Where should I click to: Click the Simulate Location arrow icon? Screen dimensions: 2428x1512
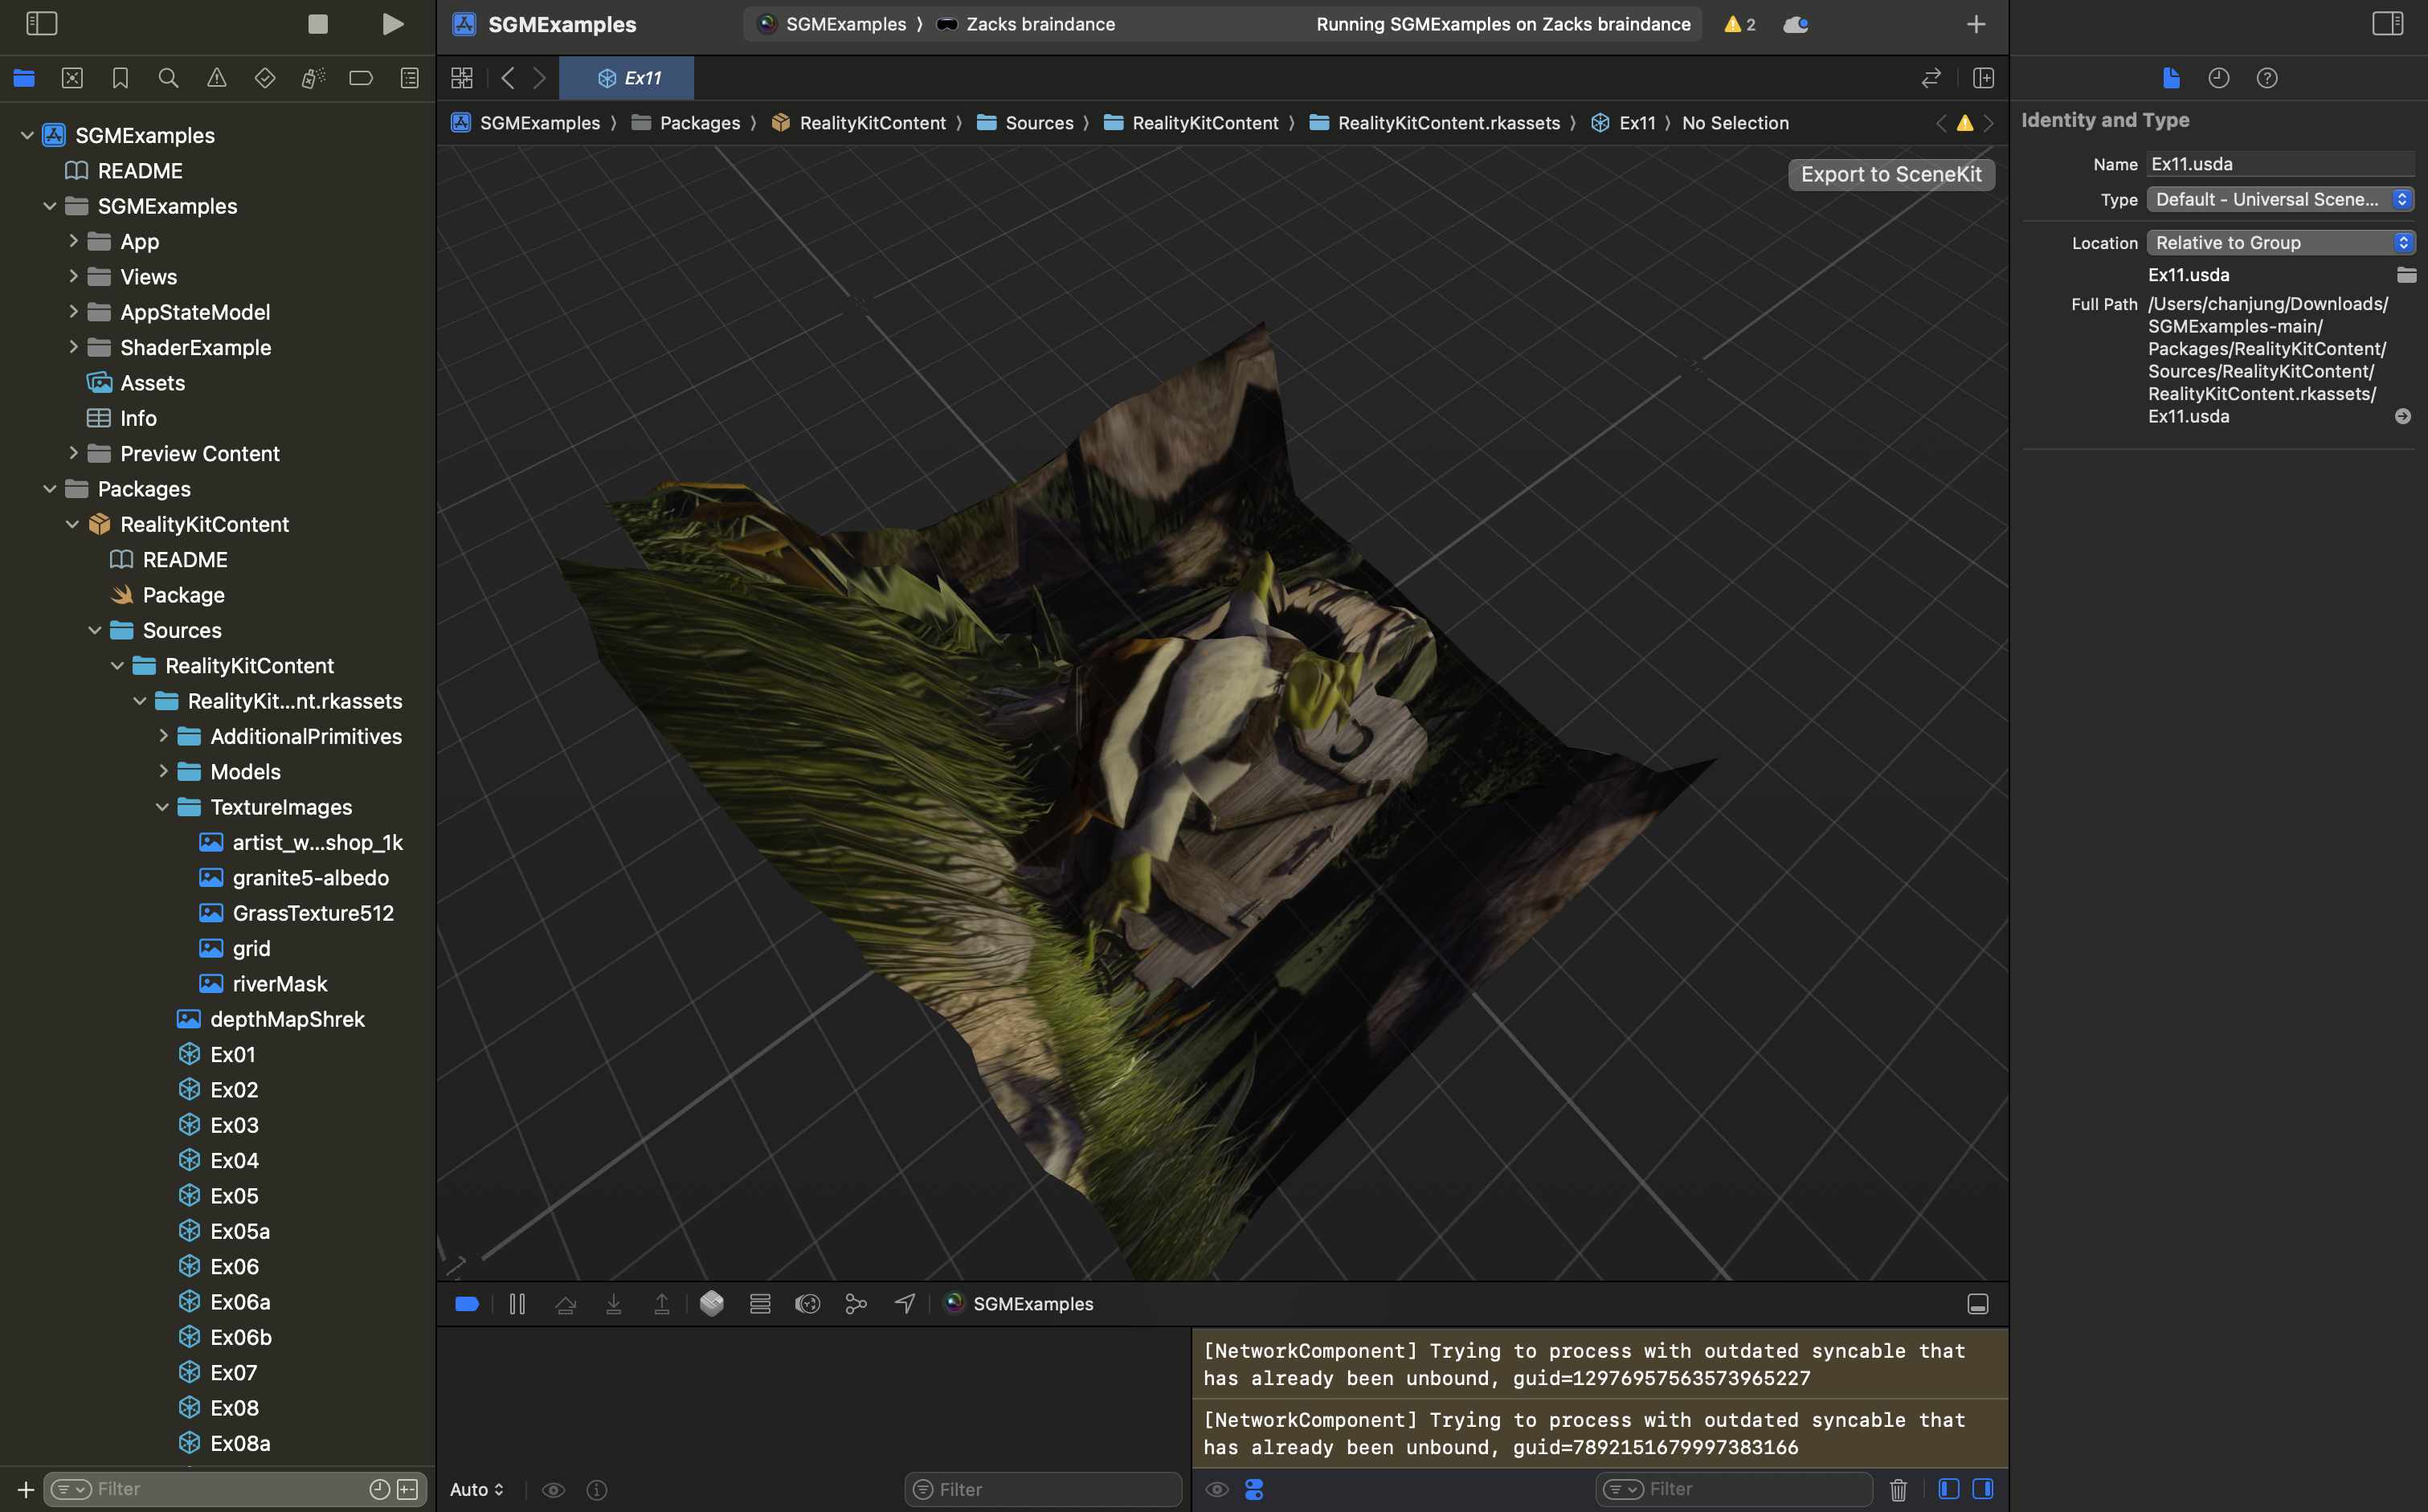[x=904, y=1304]
